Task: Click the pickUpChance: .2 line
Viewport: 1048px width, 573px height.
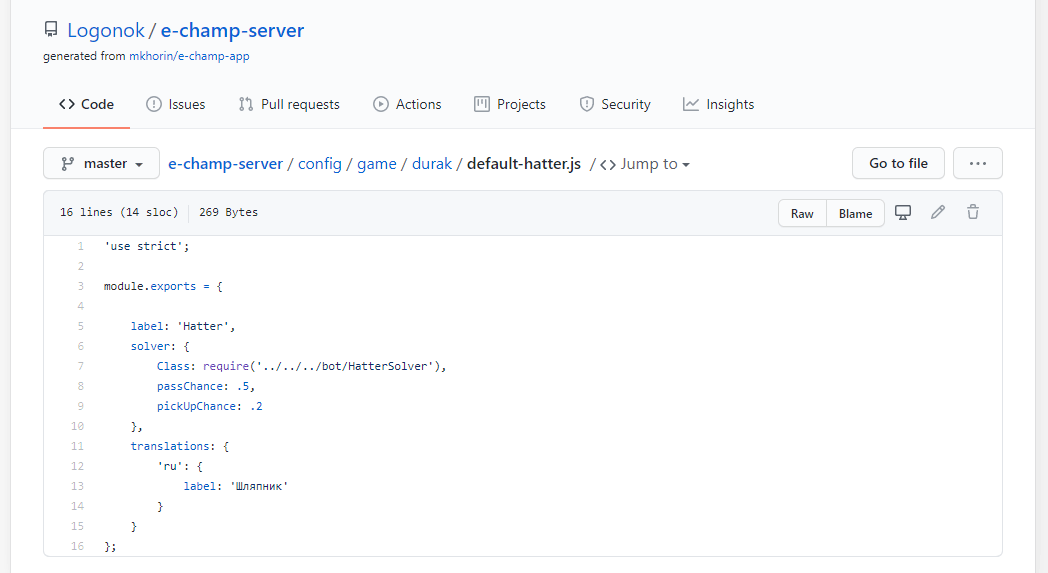Action: [x=209, y=407]
